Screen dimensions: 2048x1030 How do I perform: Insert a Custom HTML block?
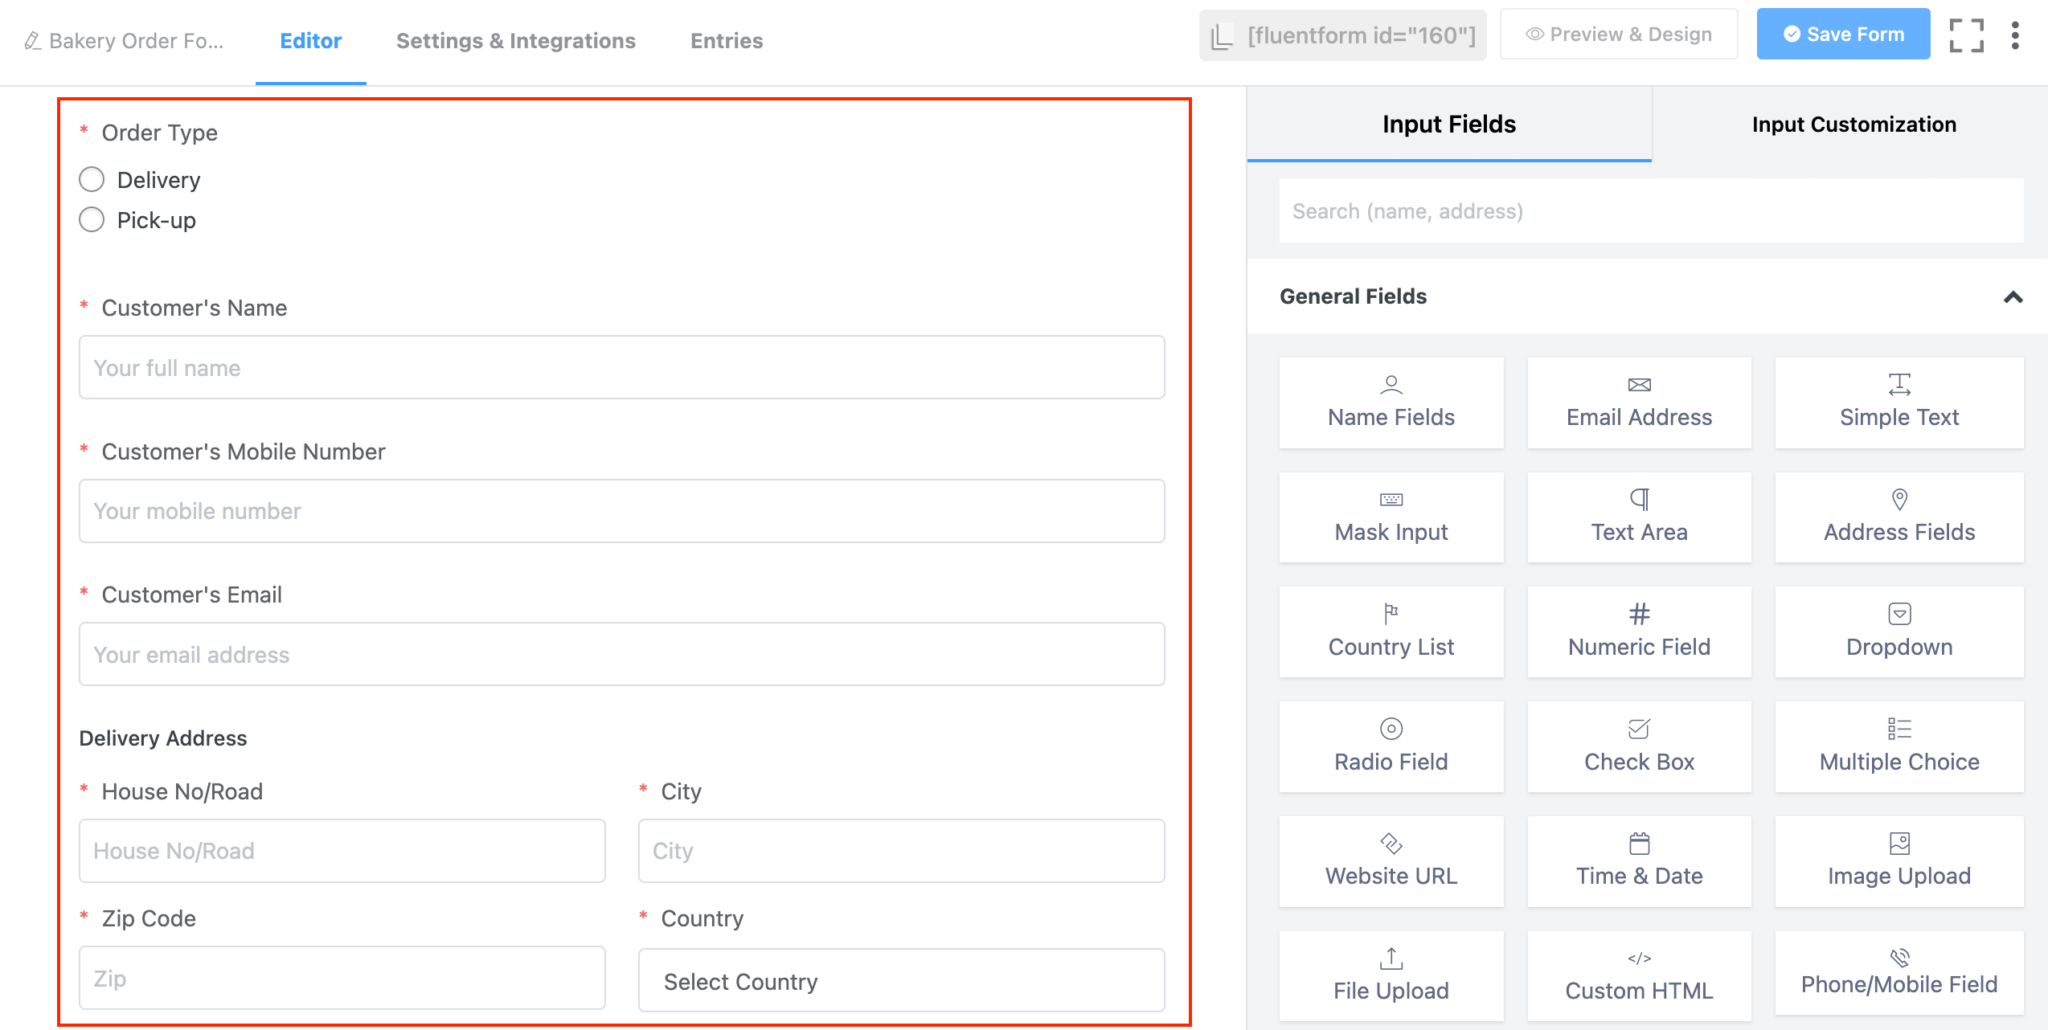coord(1639,975)
